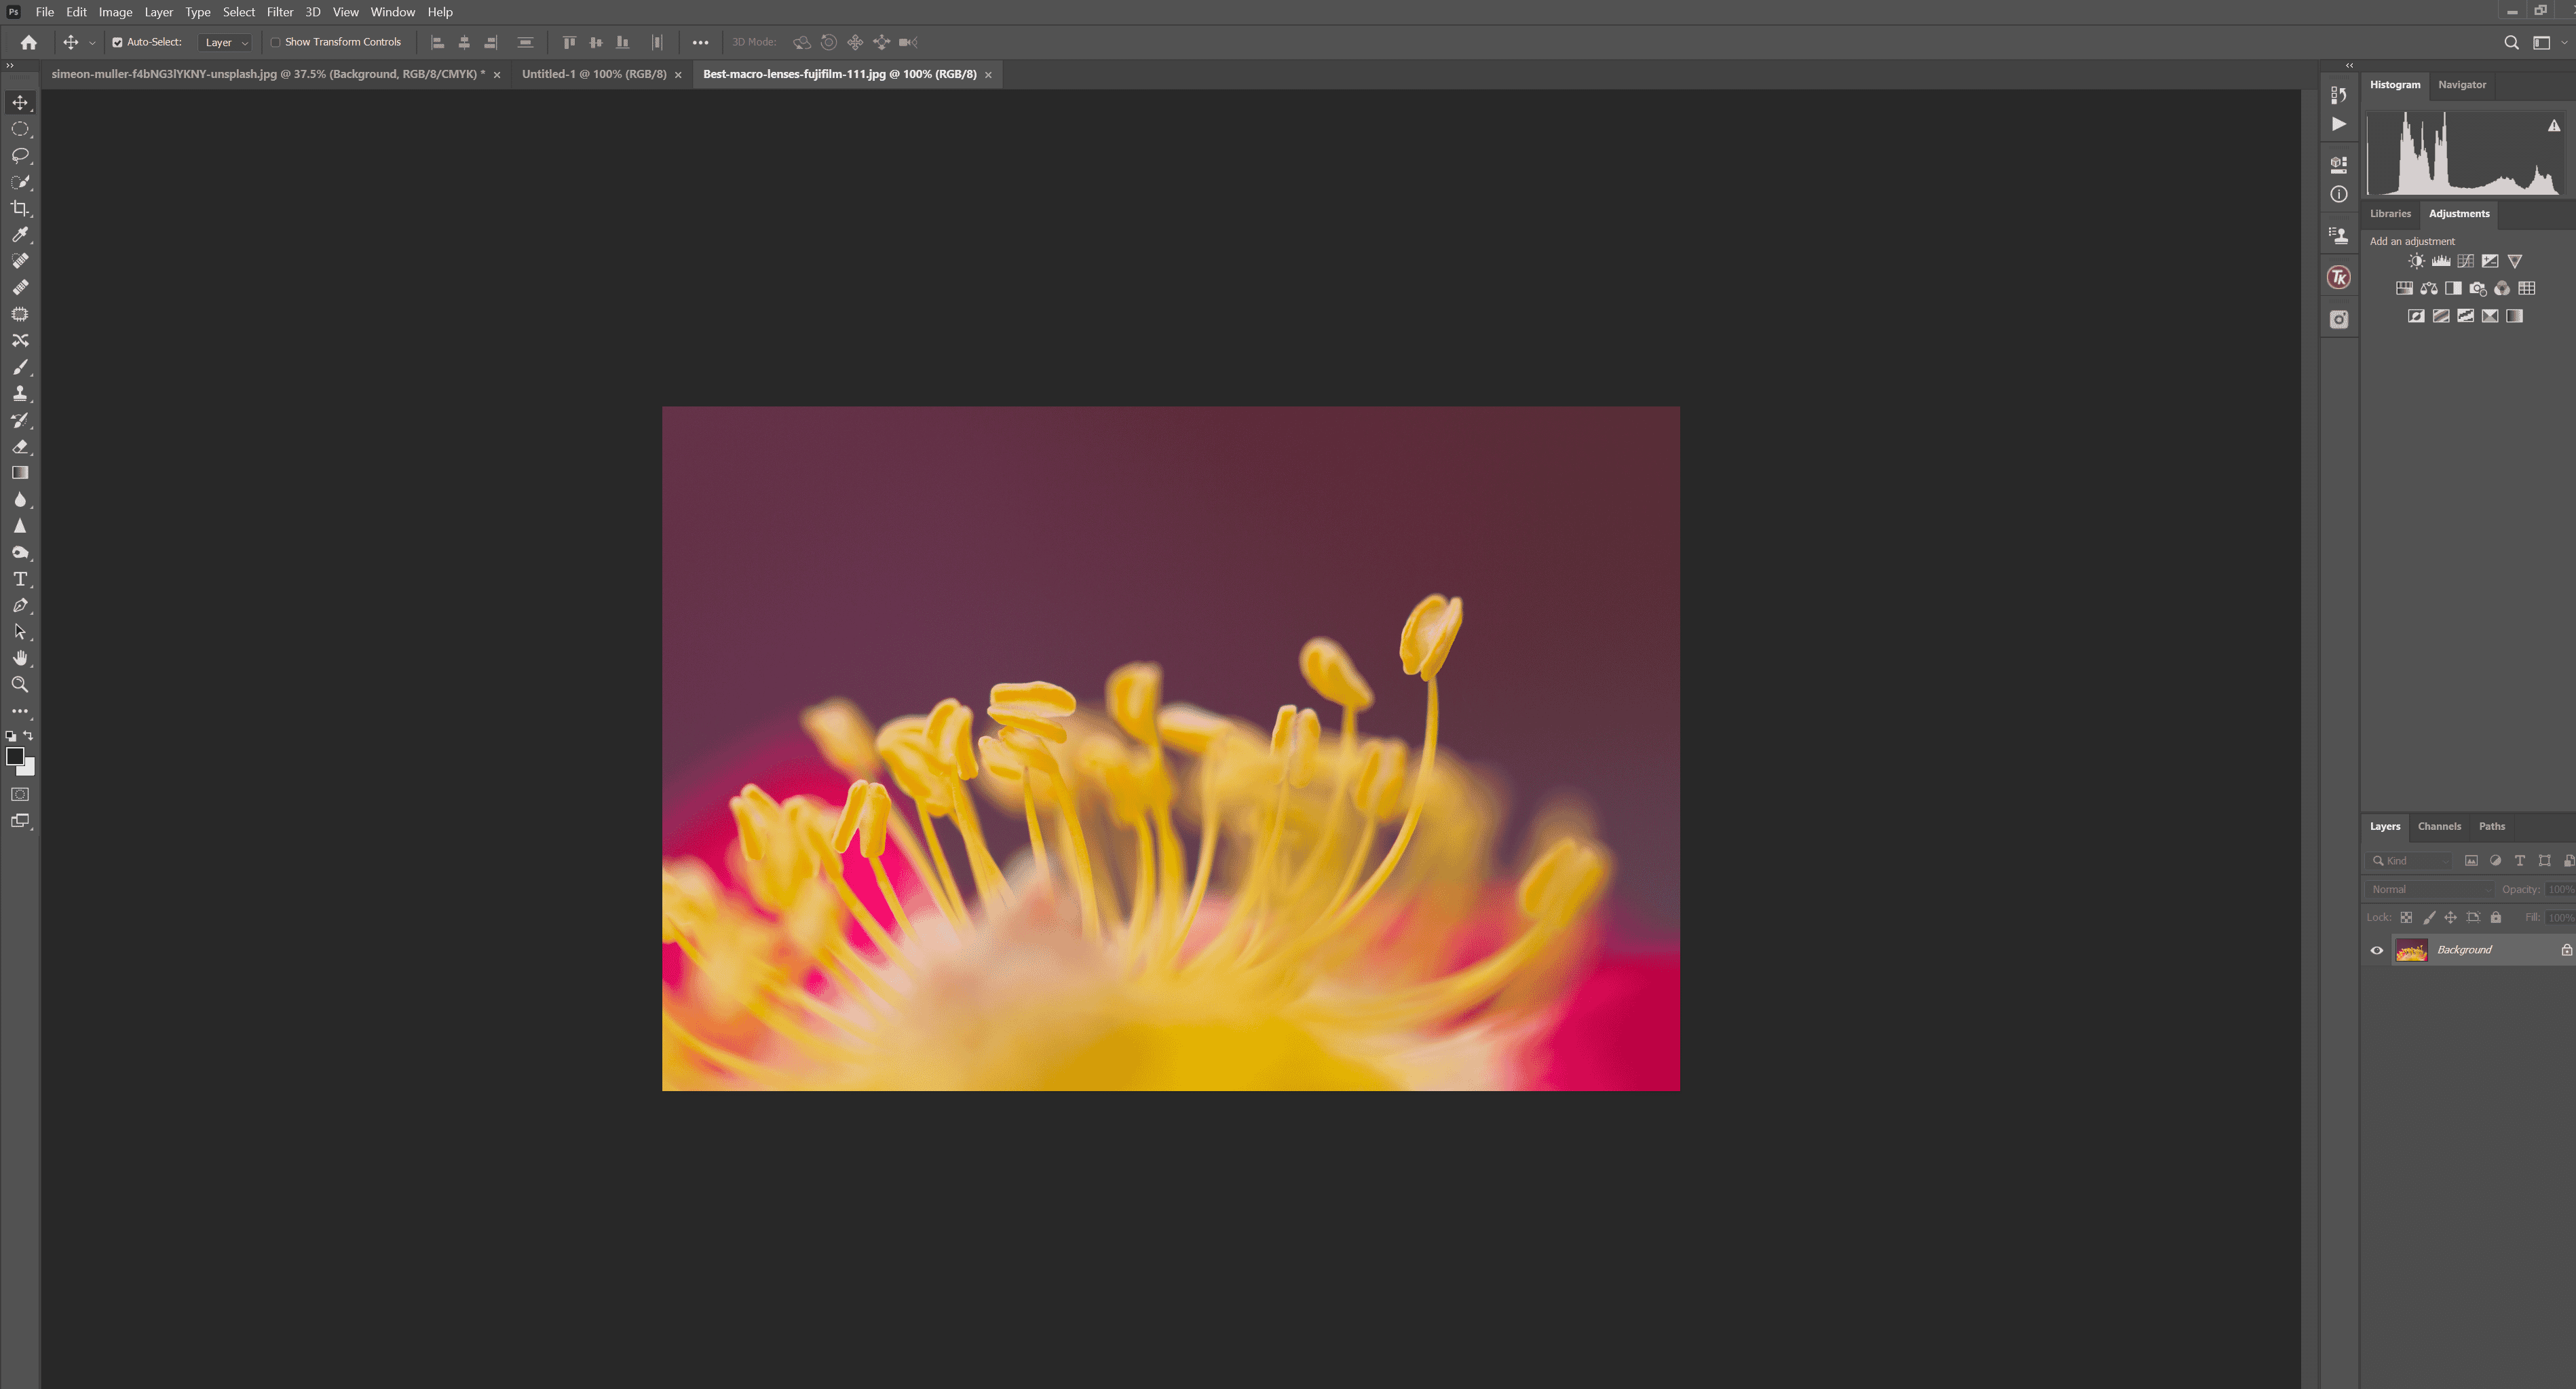Open the Brightness/Contrast adjustment
This screenshot has height=1389, width=2576.
click(x=2416, y=260)
